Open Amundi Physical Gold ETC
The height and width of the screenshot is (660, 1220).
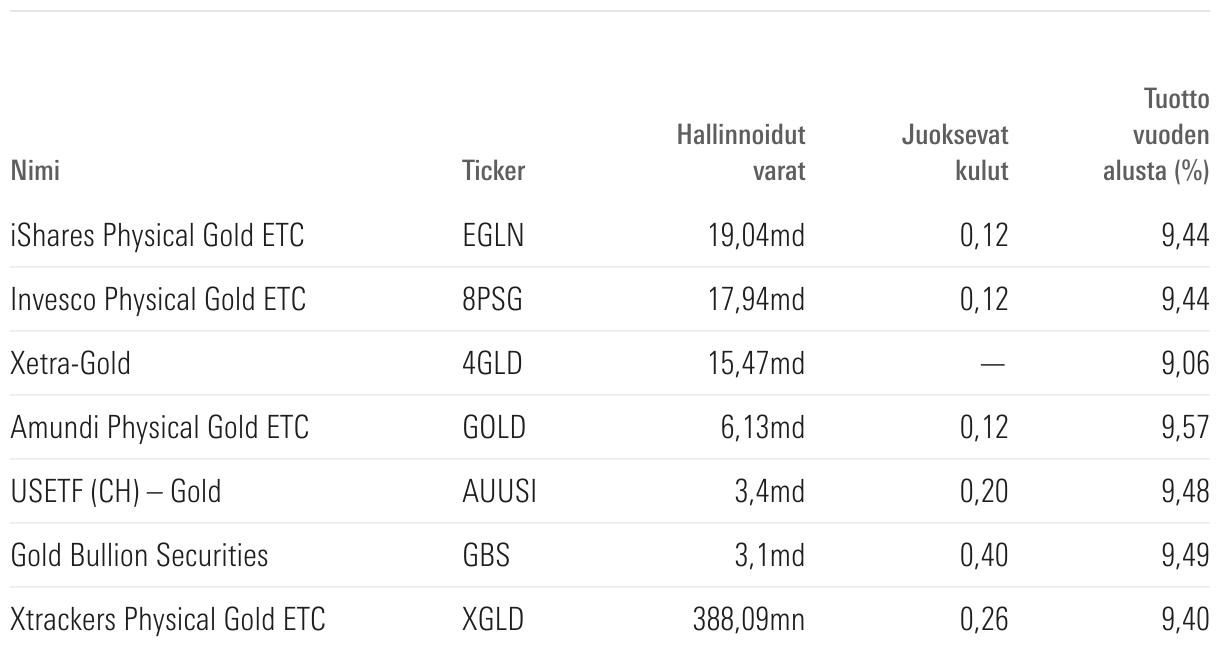coord(160,427)
